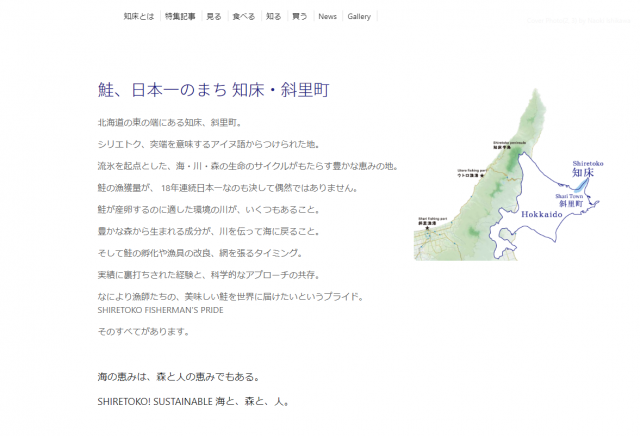
Task: Open the 買う shopping menu item
Action: point(300,17)
